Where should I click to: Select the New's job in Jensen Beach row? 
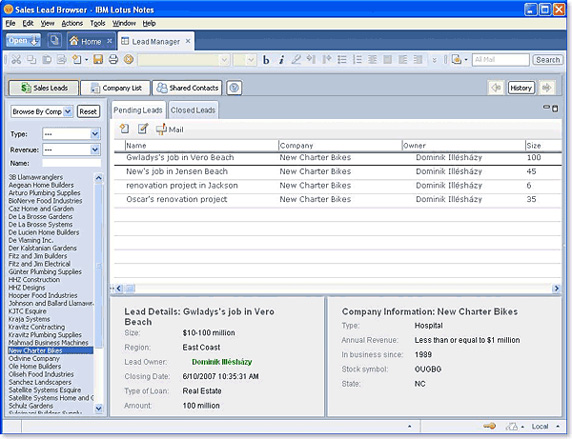click(x=337, y=172)
